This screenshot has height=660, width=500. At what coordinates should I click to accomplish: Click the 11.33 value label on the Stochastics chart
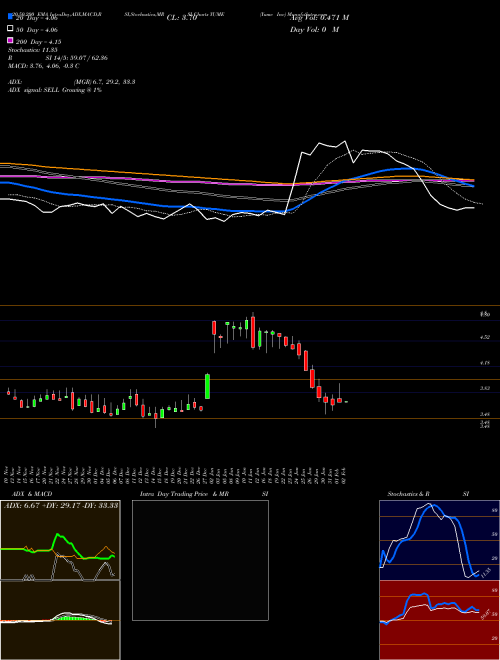(x=486, y=572)
